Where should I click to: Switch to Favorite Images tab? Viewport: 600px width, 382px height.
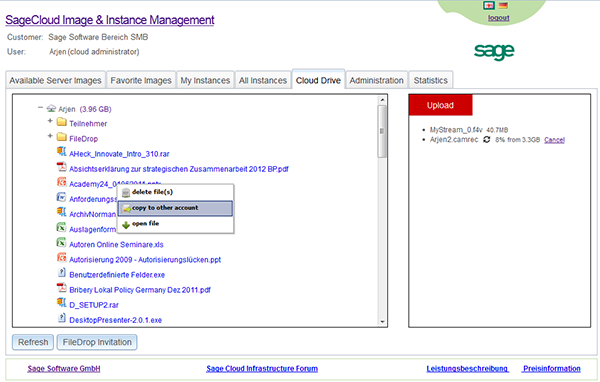141,80
